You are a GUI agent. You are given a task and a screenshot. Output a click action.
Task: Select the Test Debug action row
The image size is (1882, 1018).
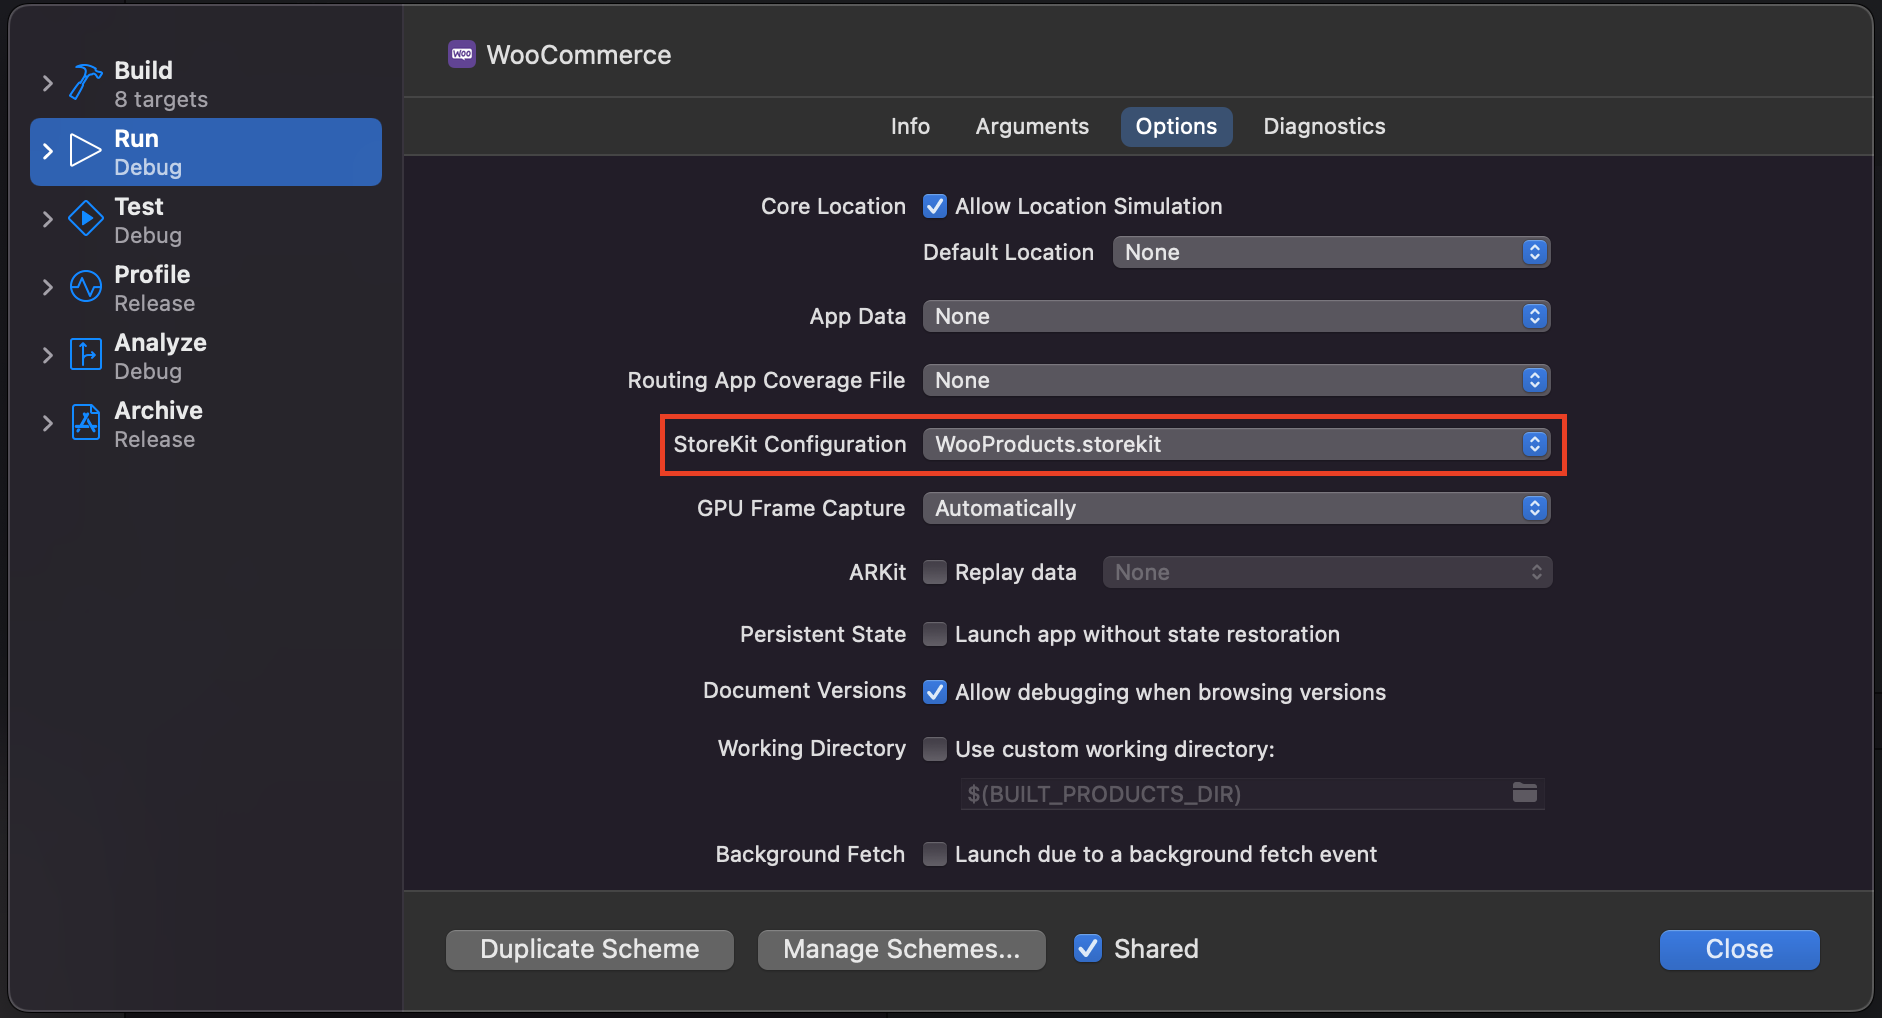[206, 220]
